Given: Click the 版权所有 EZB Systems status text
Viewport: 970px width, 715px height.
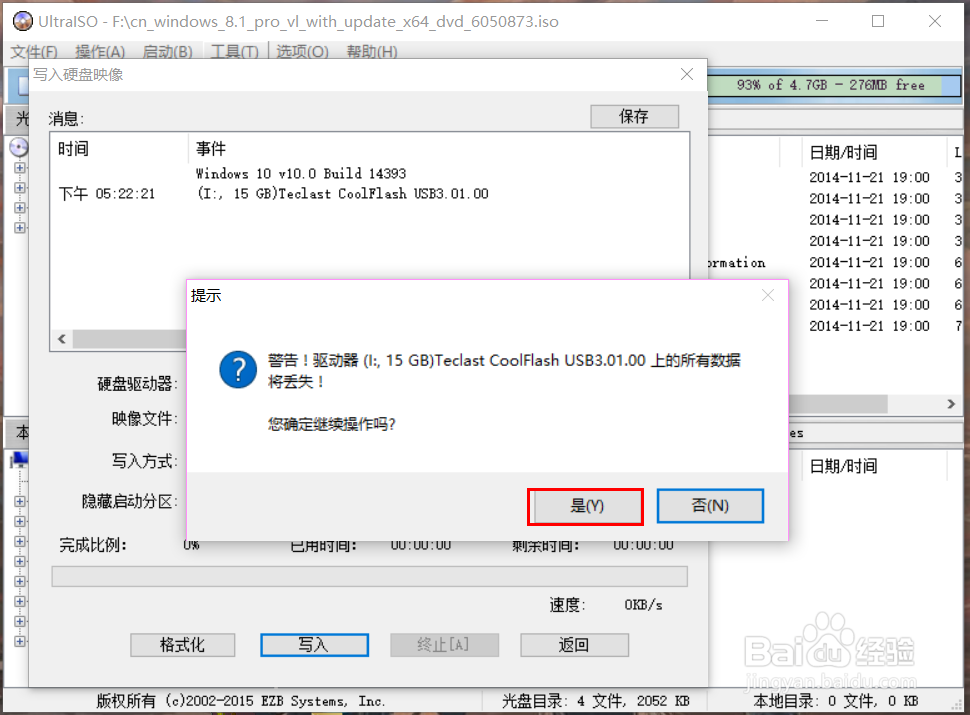Looking at the screenshot, I should (241, 701).
